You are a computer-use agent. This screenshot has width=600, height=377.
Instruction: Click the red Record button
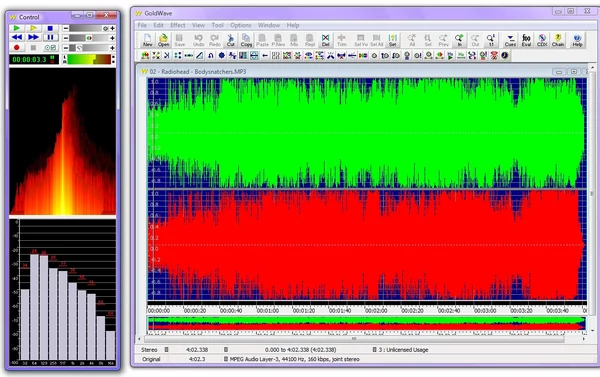click(x=16, y=47)
